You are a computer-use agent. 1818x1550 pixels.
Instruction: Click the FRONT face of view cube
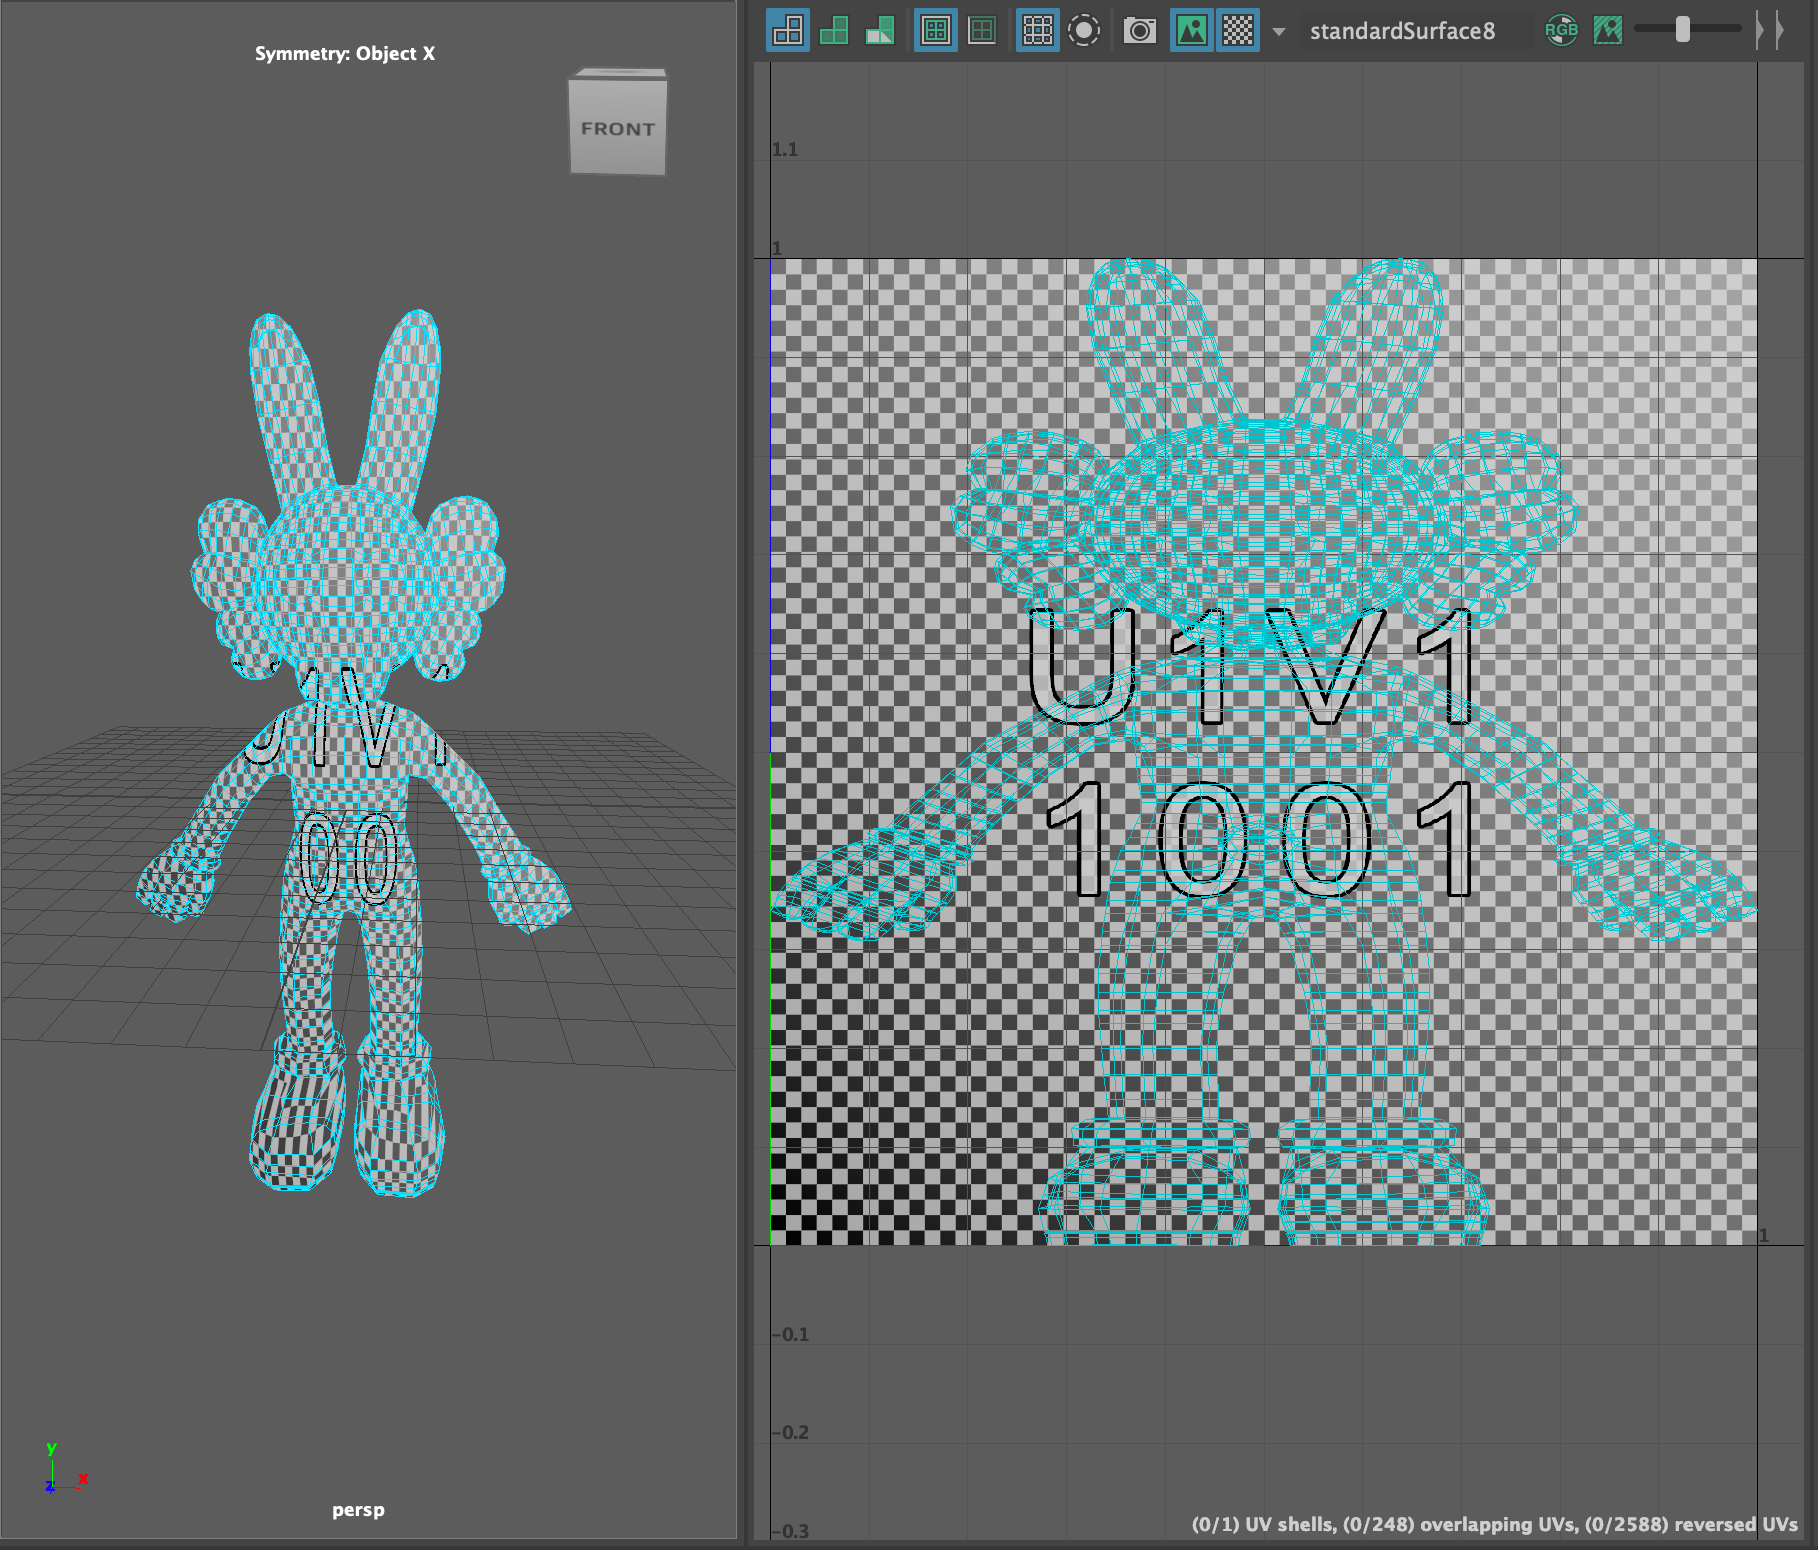[618, 128]
